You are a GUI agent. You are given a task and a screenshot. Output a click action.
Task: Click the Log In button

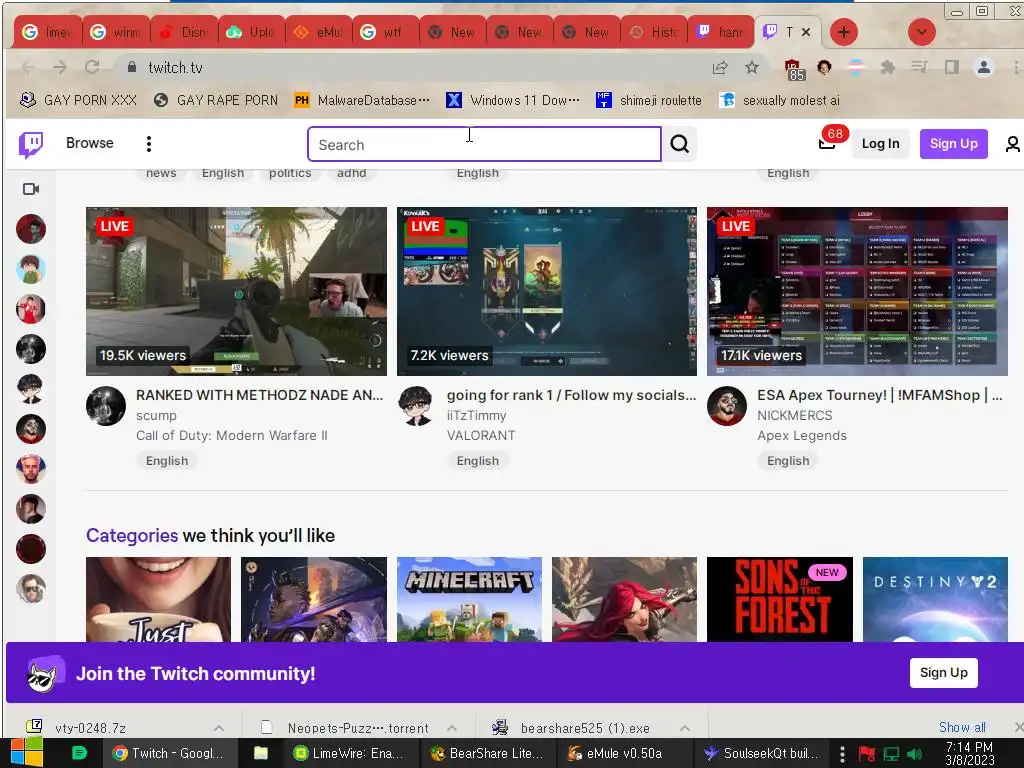point(880,144)
